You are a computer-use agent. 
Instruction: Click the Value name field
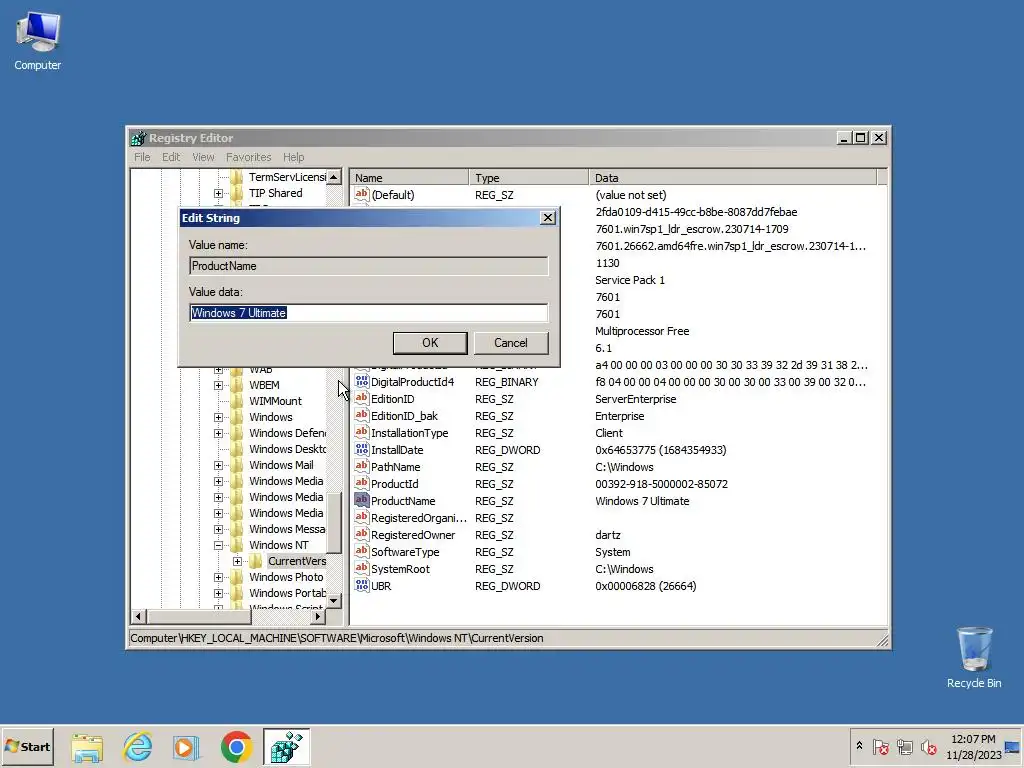pos(369,266)
